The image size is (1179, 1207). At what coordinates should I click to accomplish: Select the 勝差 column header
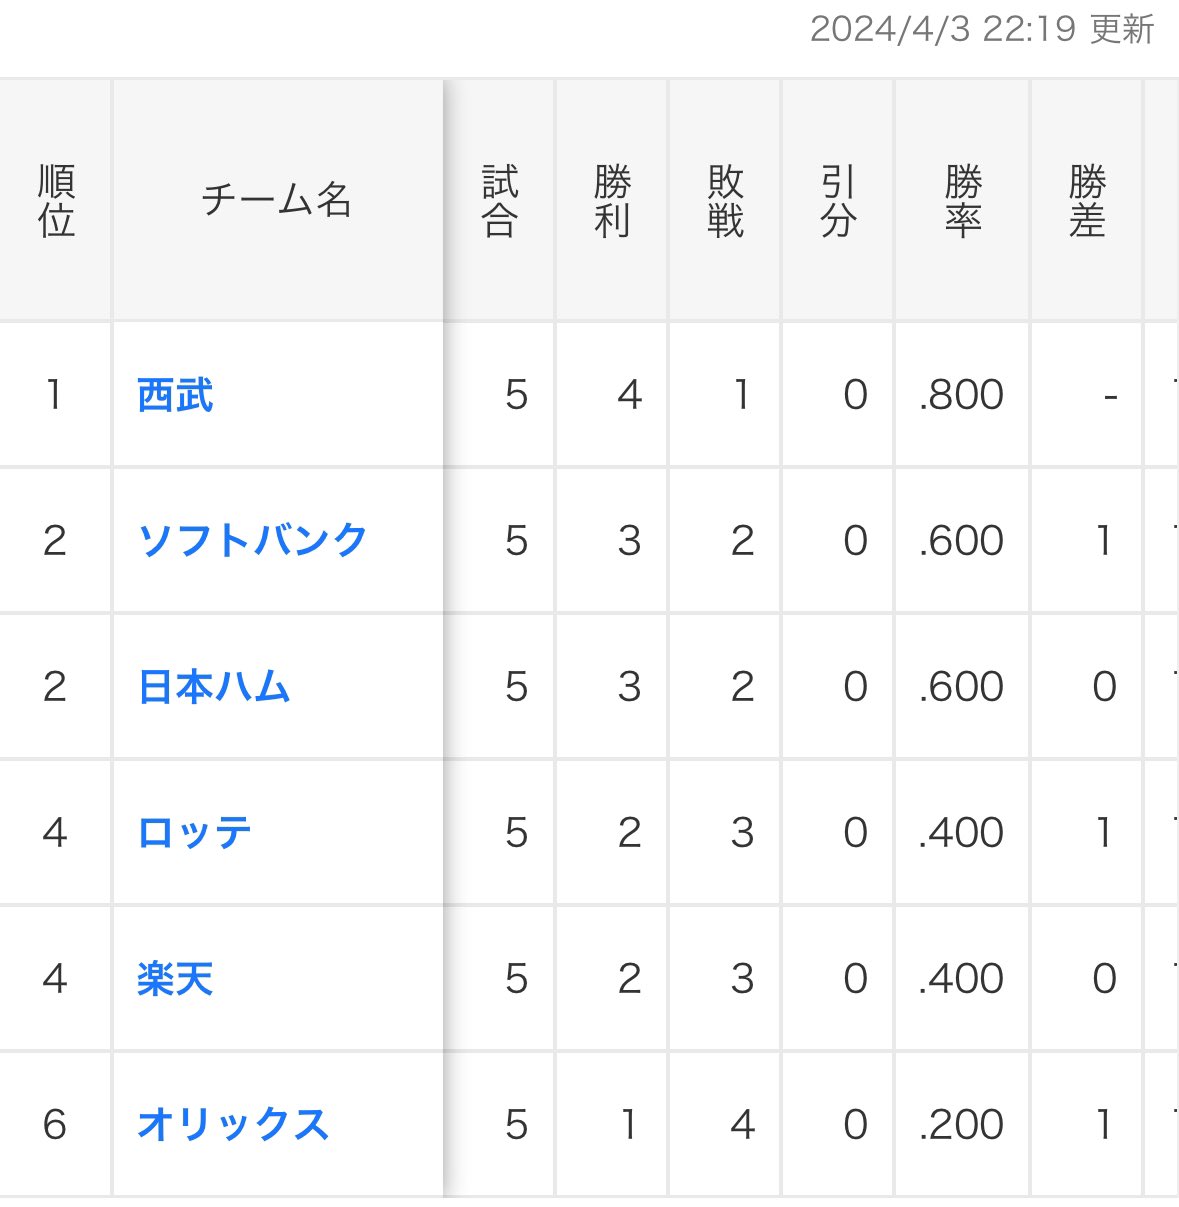tap(1086, 200)
